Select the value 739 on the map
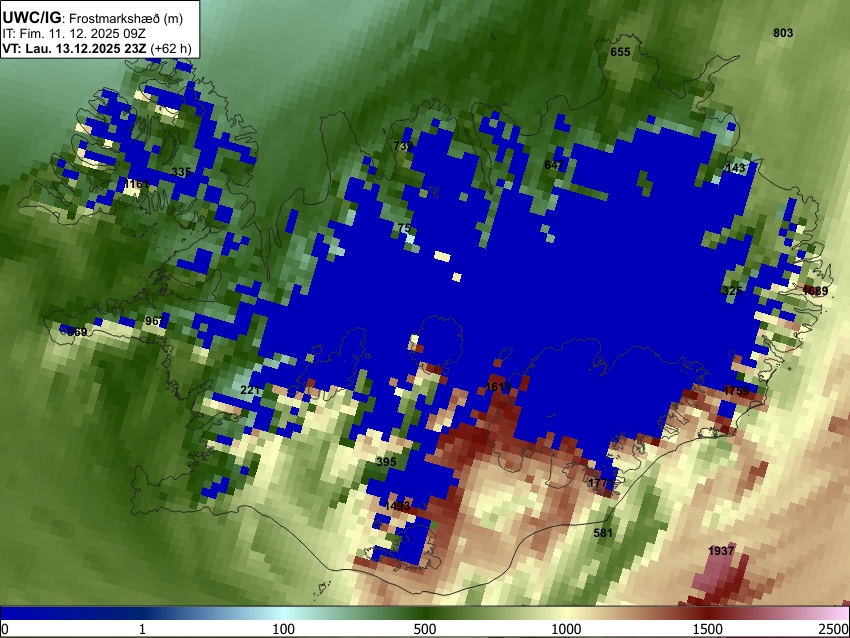The image size is (850, 638). point(403,145)
